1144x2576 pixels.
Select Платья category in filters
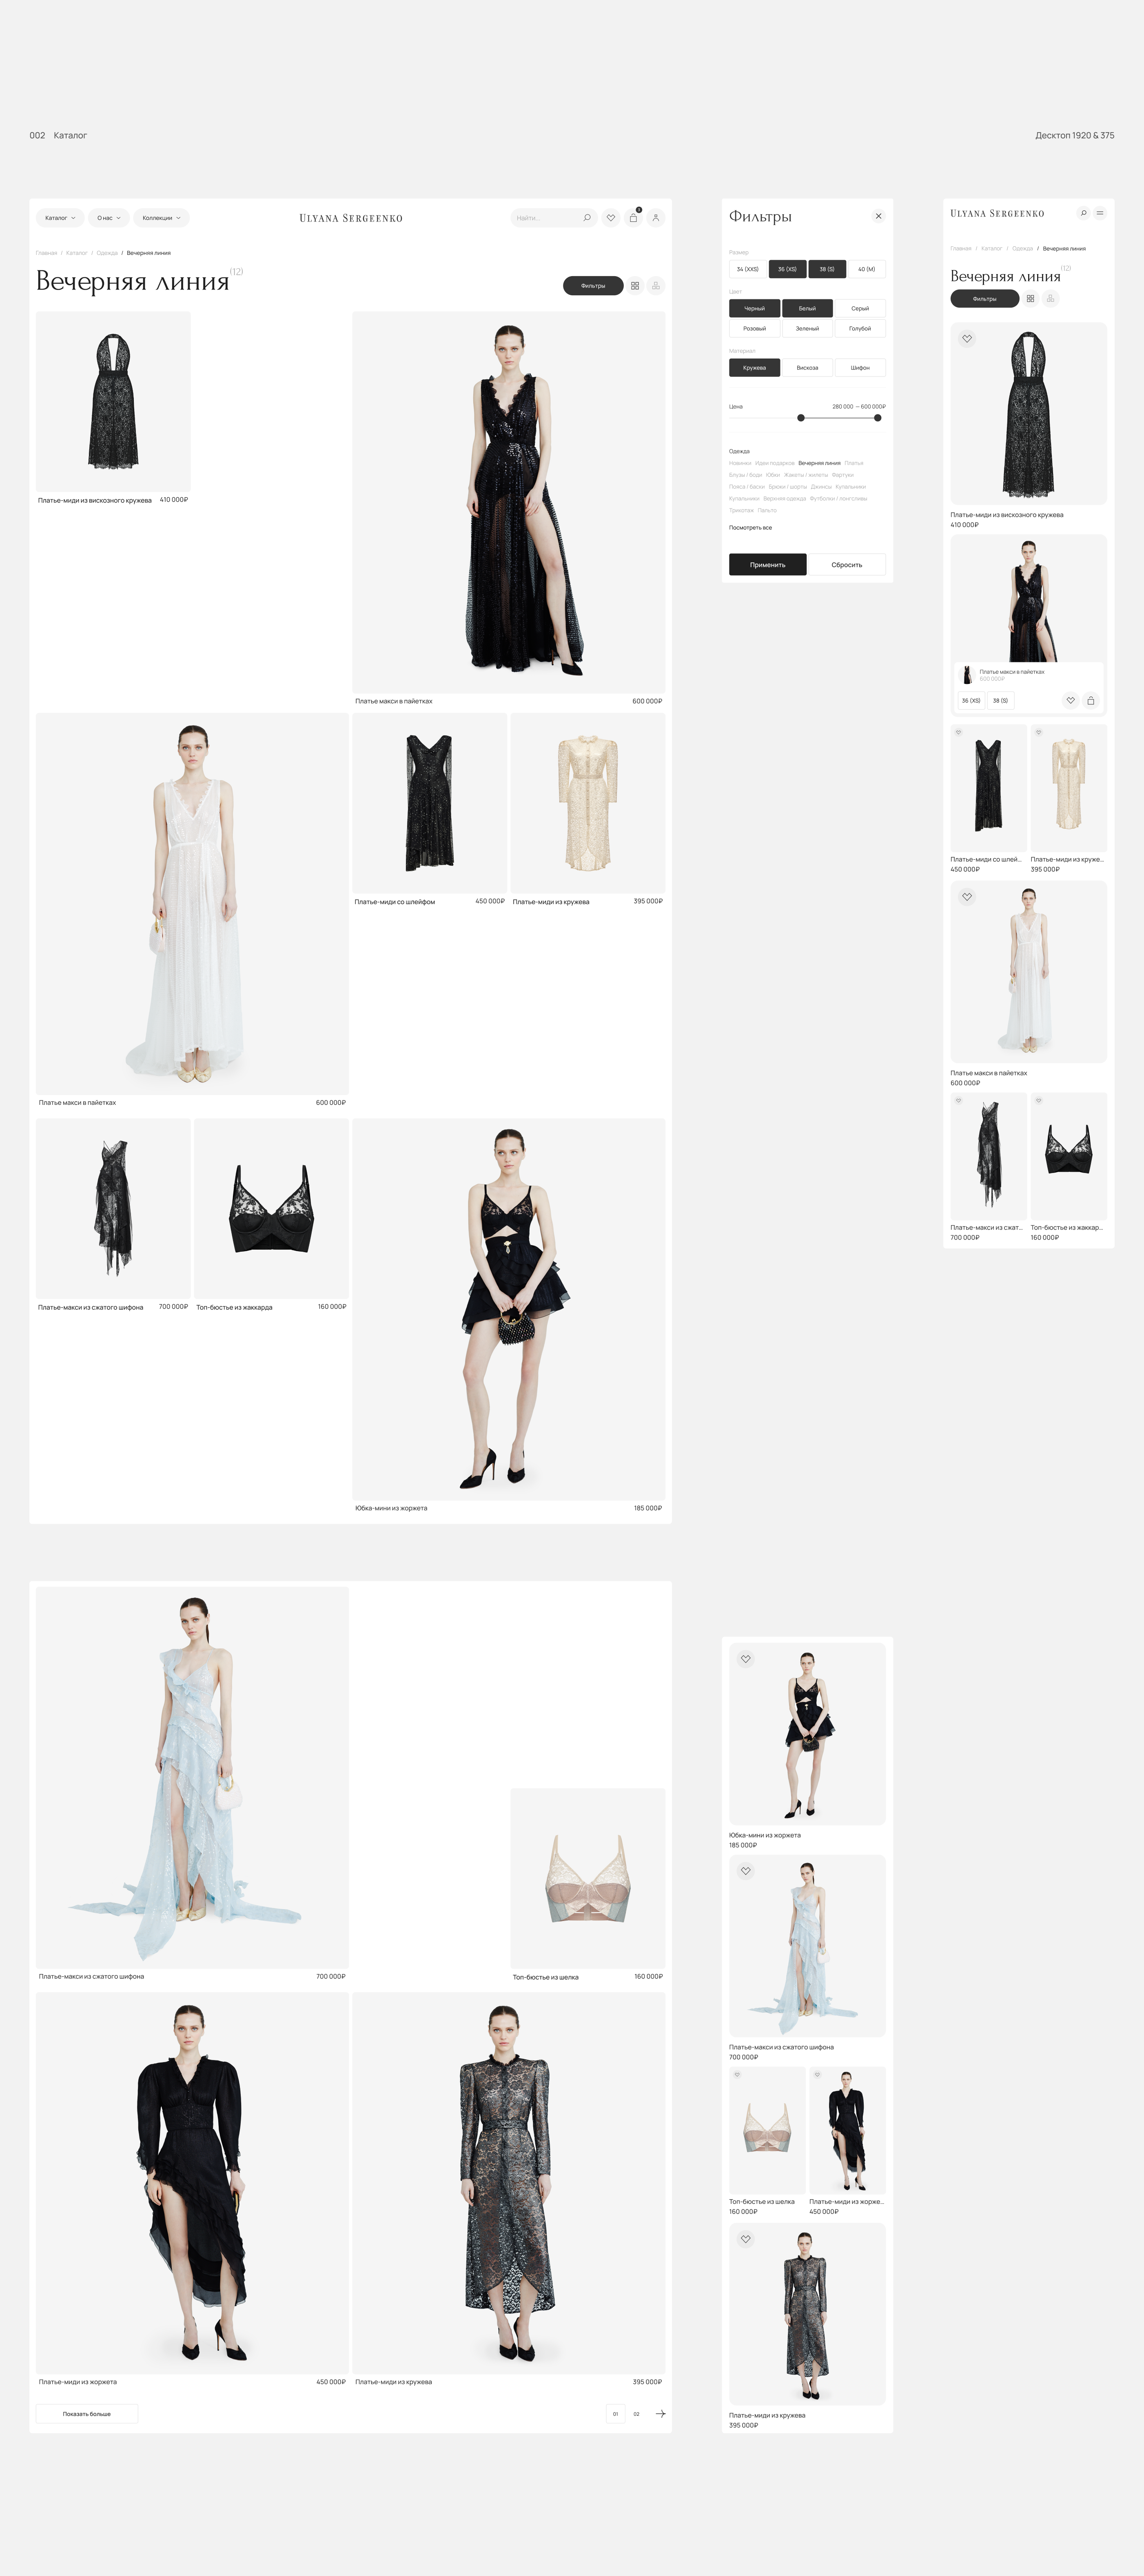tap(853, 463)
